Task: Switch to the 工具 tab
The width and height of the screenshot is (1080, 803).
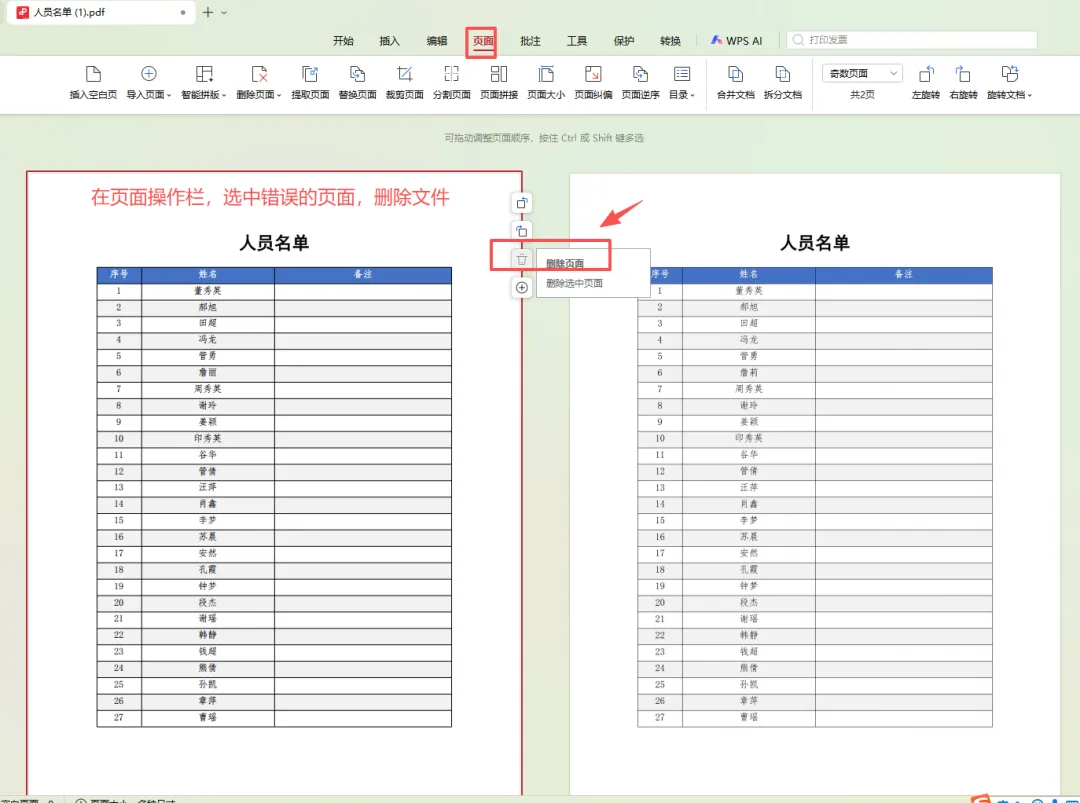Action: [x=577, y=41]
